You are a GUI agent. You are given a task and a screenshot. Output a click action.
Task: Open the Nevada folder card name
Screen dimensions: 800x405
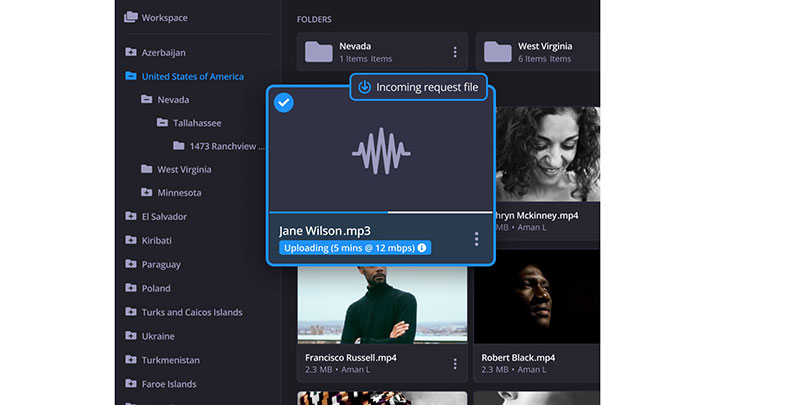click(x=355, y=46)
